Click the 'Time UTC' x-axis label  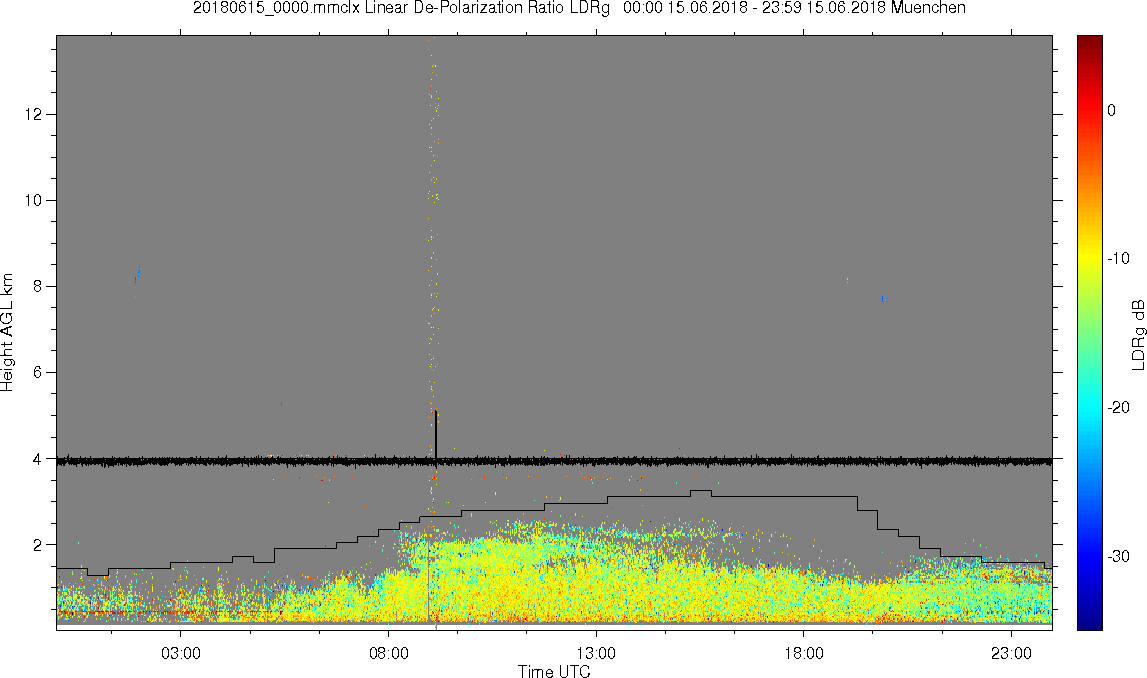click(x=554, y=671)
